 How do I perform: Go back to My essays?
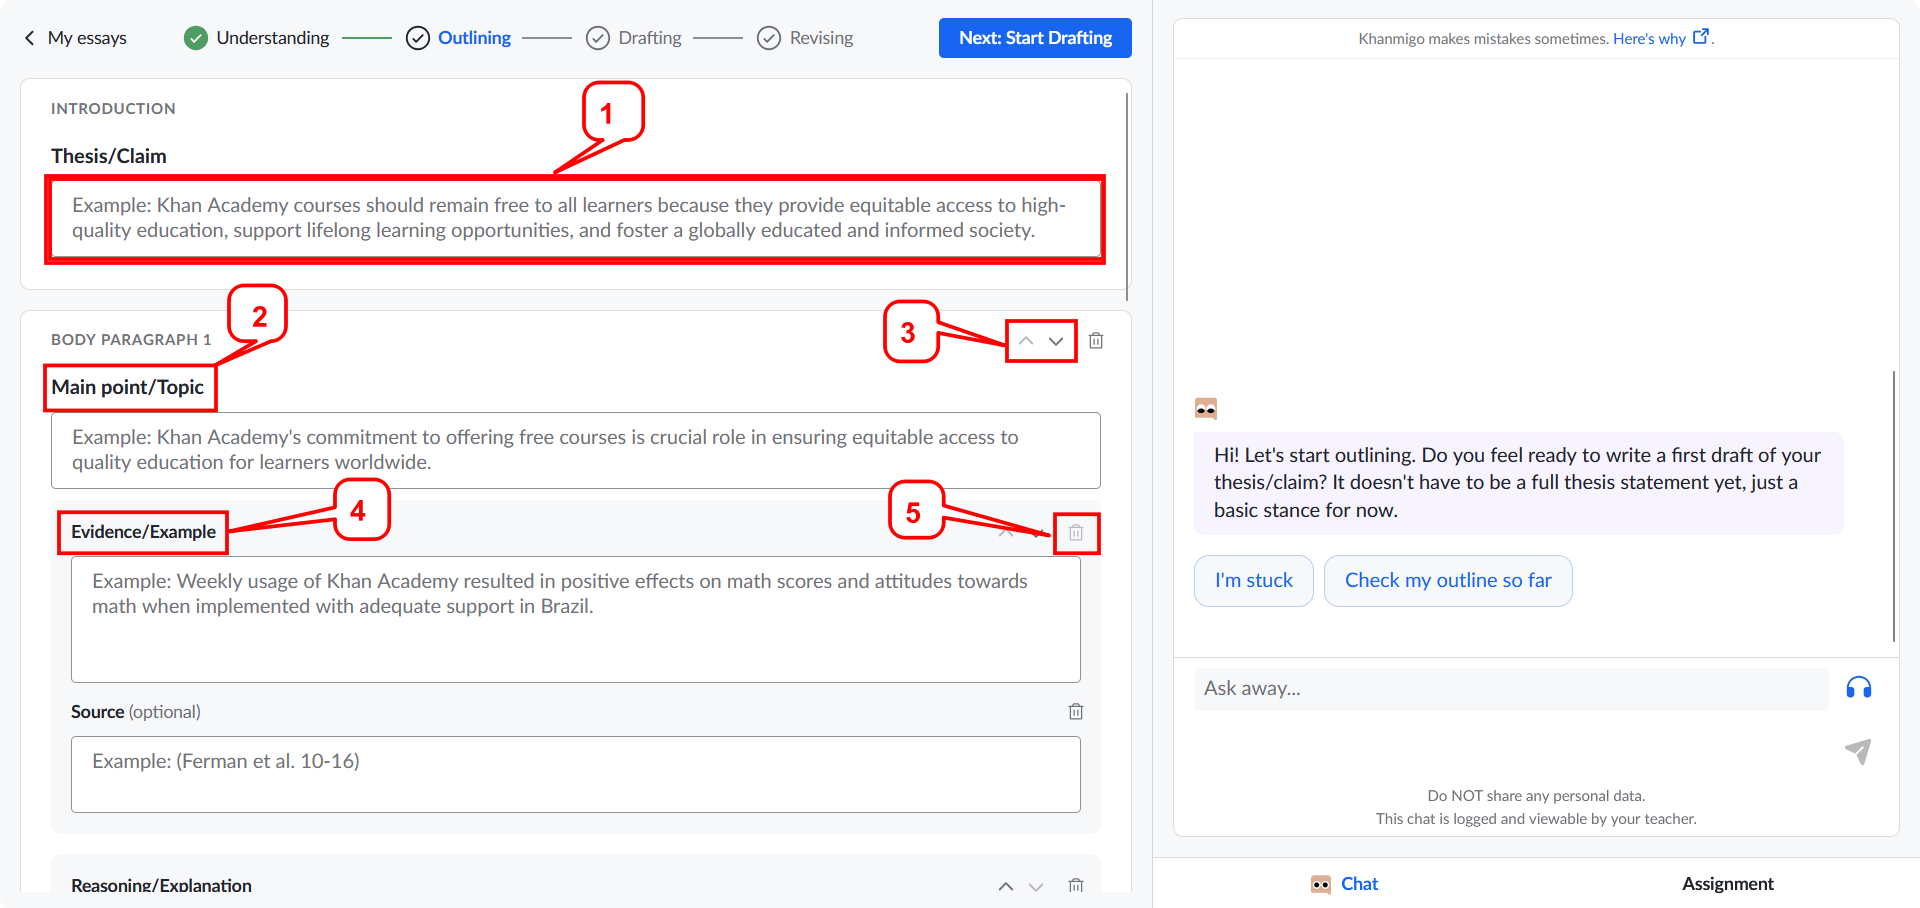(75, 38)
